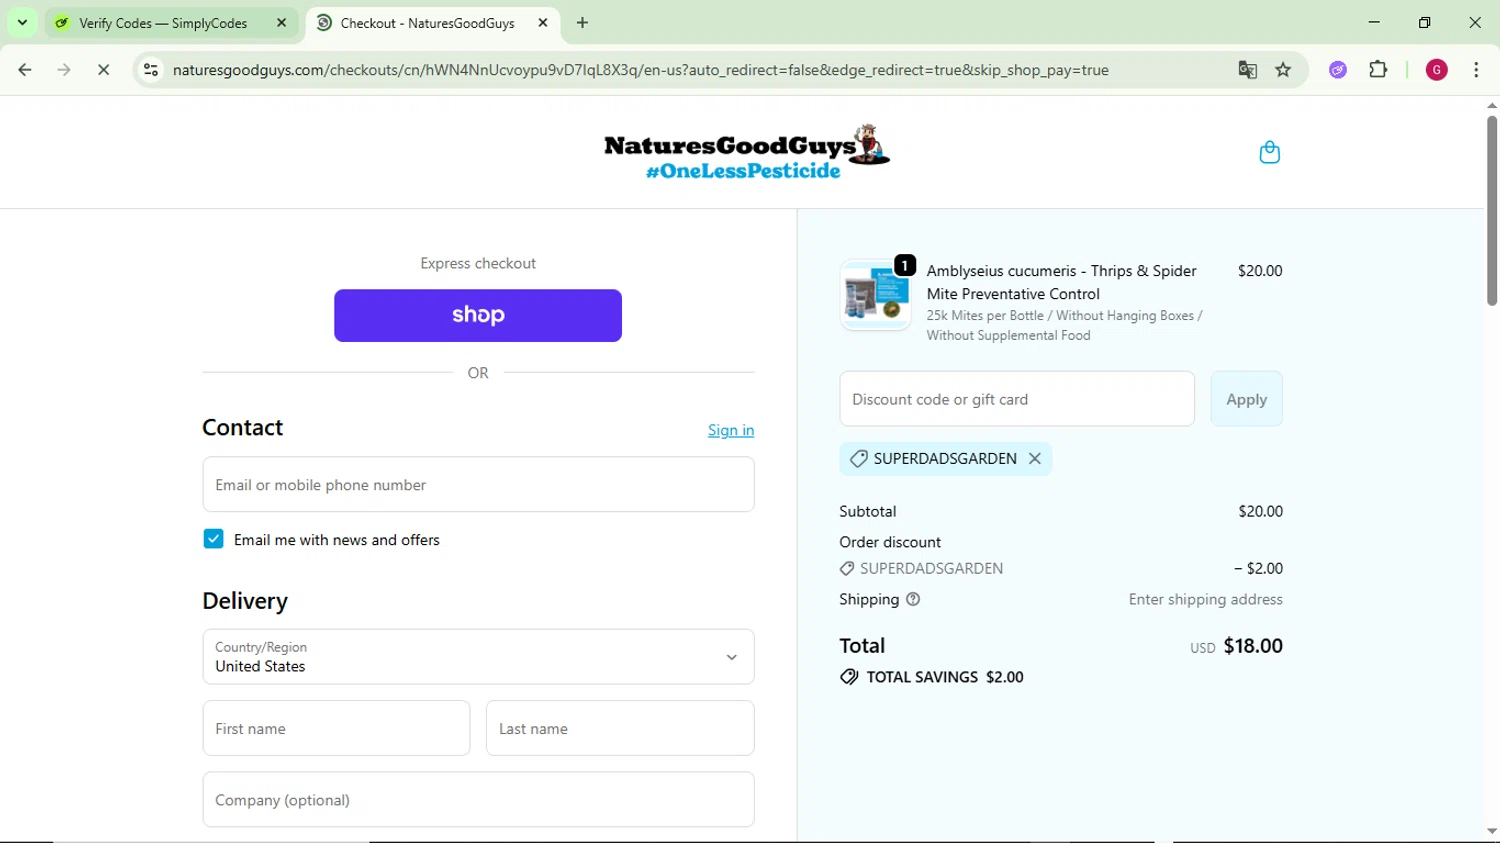Remove the SUPERDADSGARDEN discount code tag
Image resolution: width=1500 pixels, height=843 pixels.
pyautogui.click(x=1035, y=458)
